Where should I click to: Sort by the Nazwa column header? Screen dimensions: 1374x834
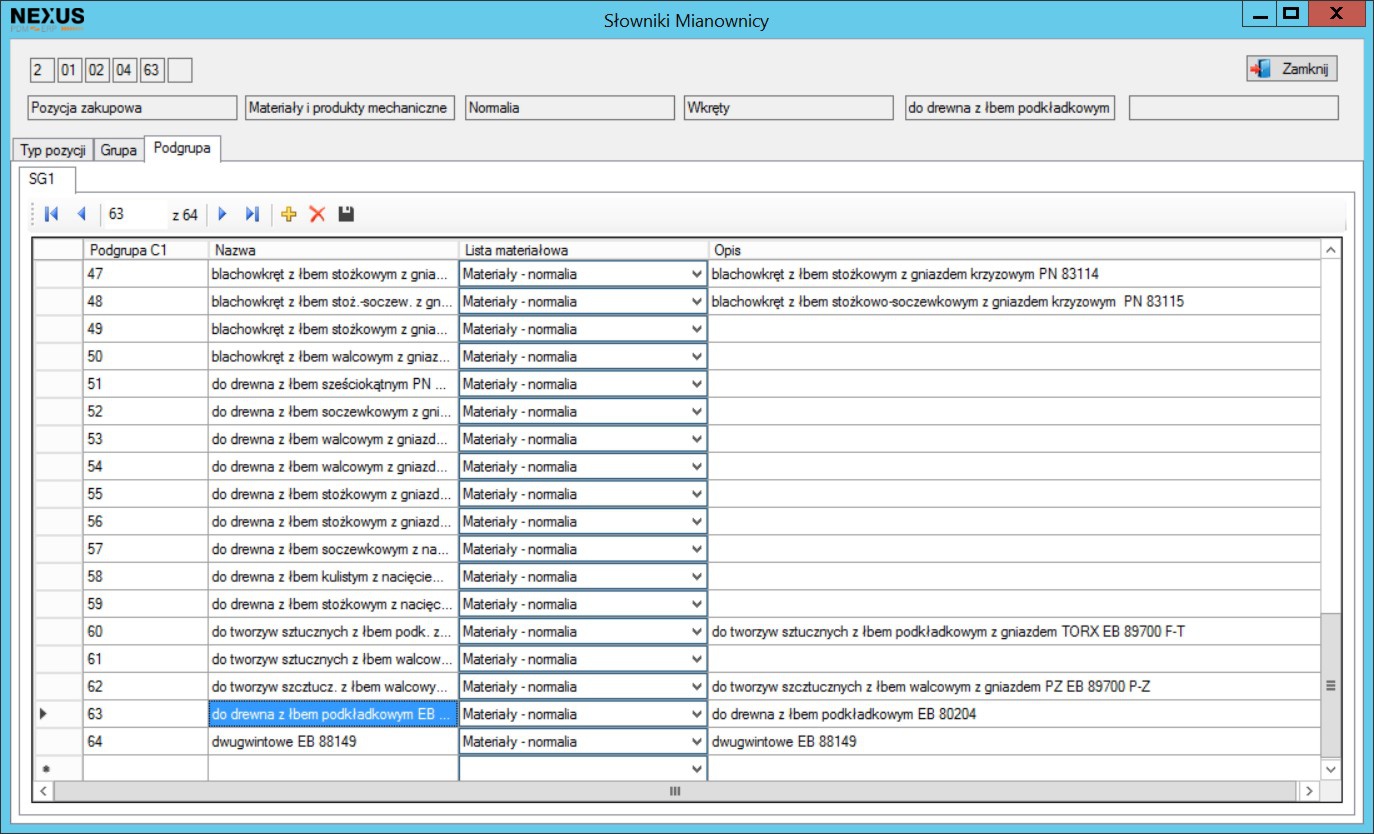[x=332, y=249]
